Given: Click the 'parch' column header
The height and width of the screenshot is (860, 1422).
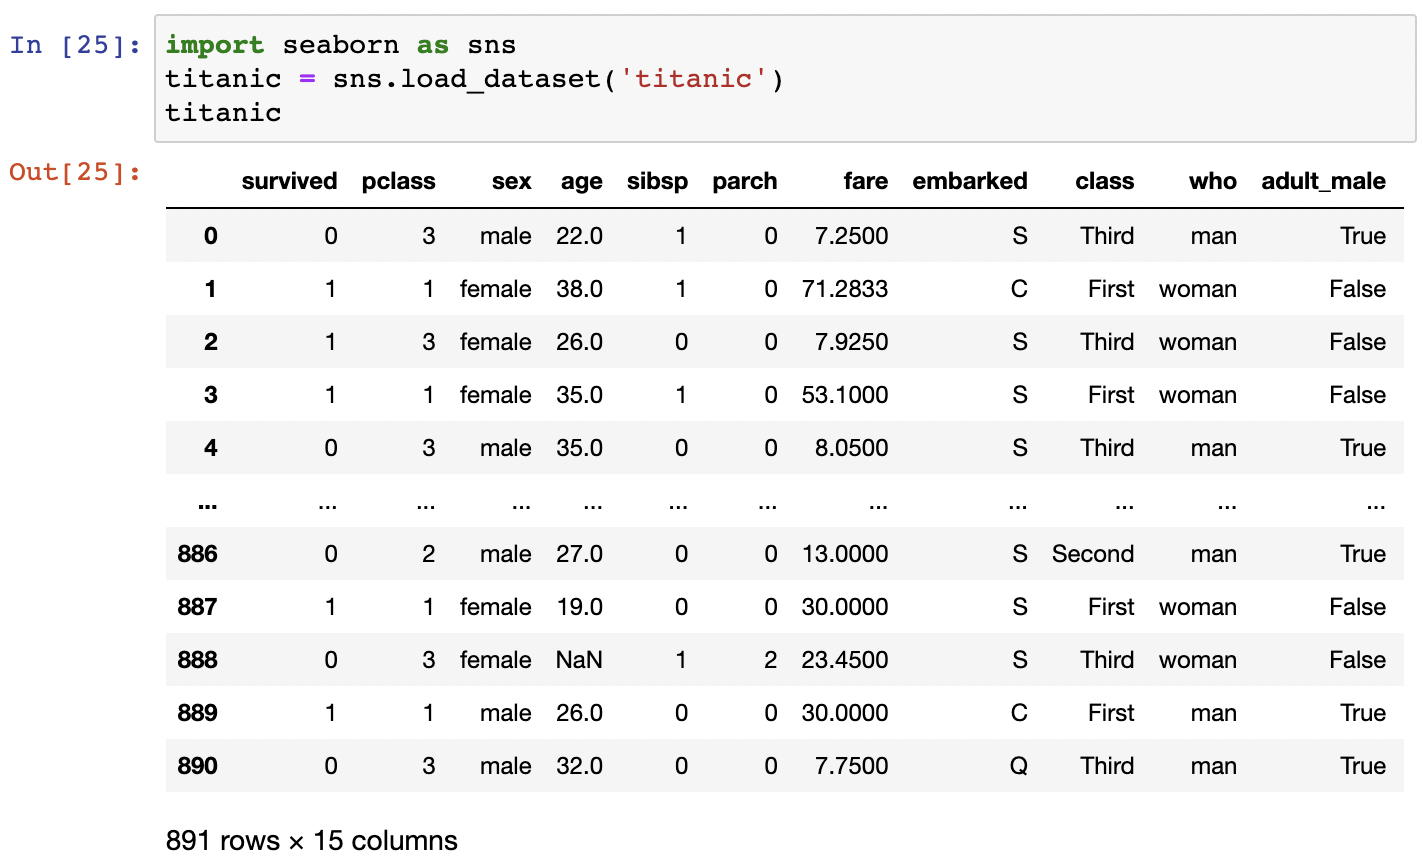Looking at the screenshot, I should click(x=744, y=181).
